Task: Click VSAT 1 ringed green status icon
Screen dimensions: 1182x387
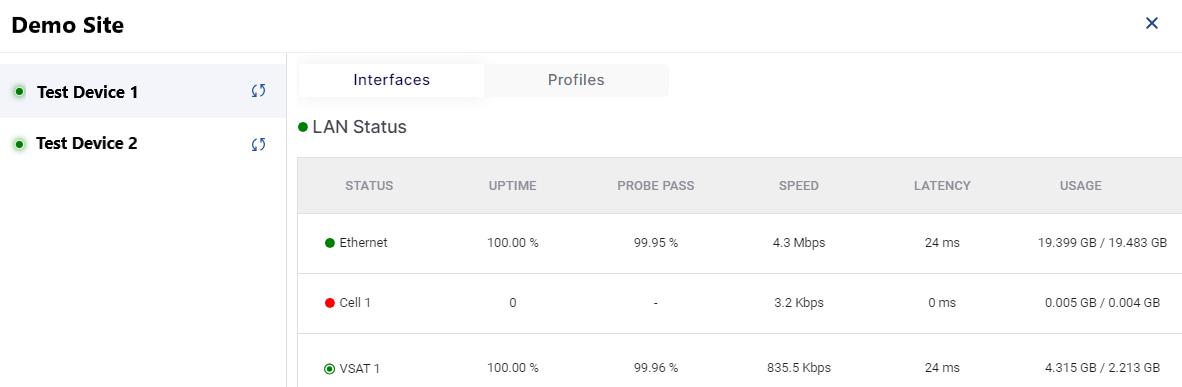Action: pyautogui.click(x=329, y=369)
